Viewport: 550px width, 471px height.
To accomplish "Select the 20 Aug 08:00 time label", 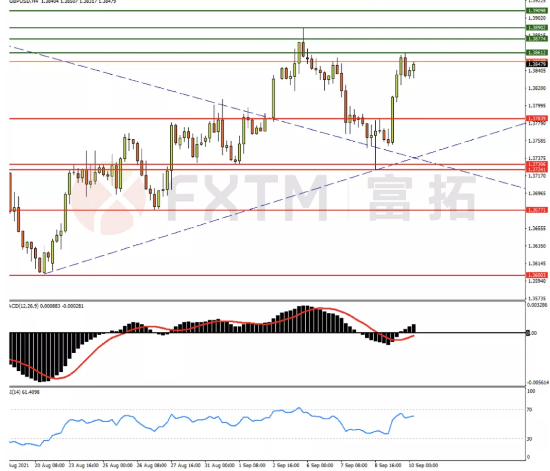I will click(49, 465).
